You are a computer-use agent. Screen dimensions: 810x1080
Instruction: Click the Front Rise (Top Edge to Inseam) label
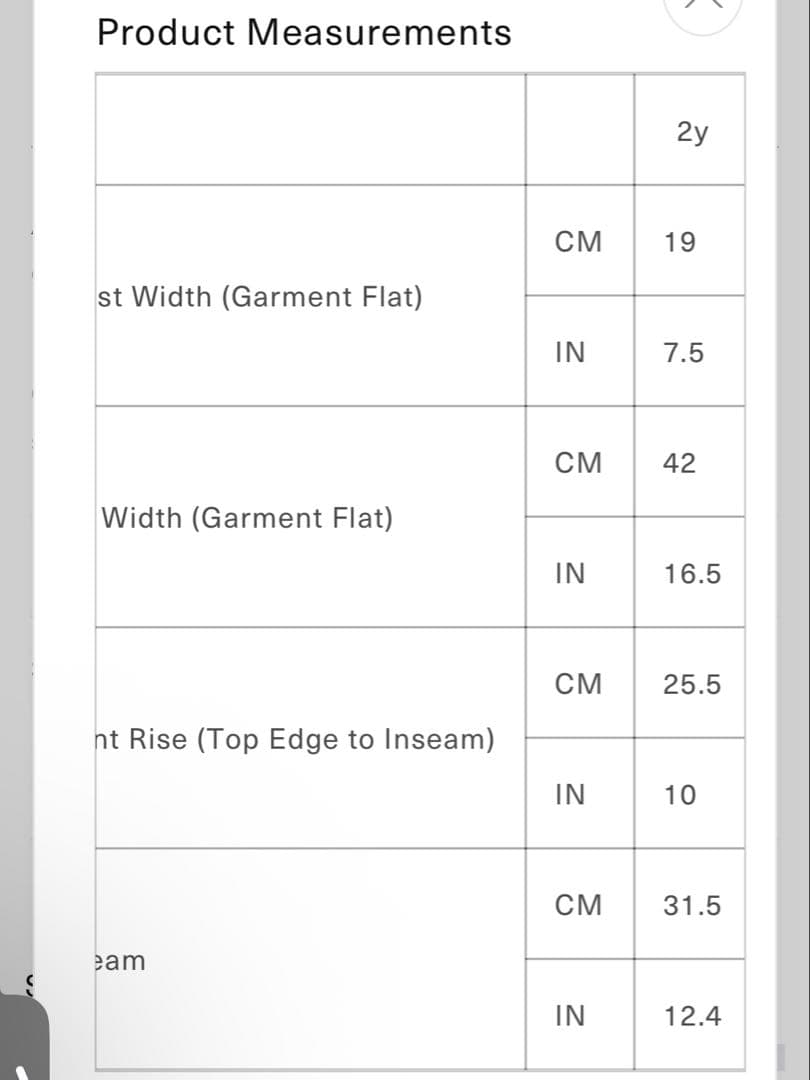pos(294,740)
